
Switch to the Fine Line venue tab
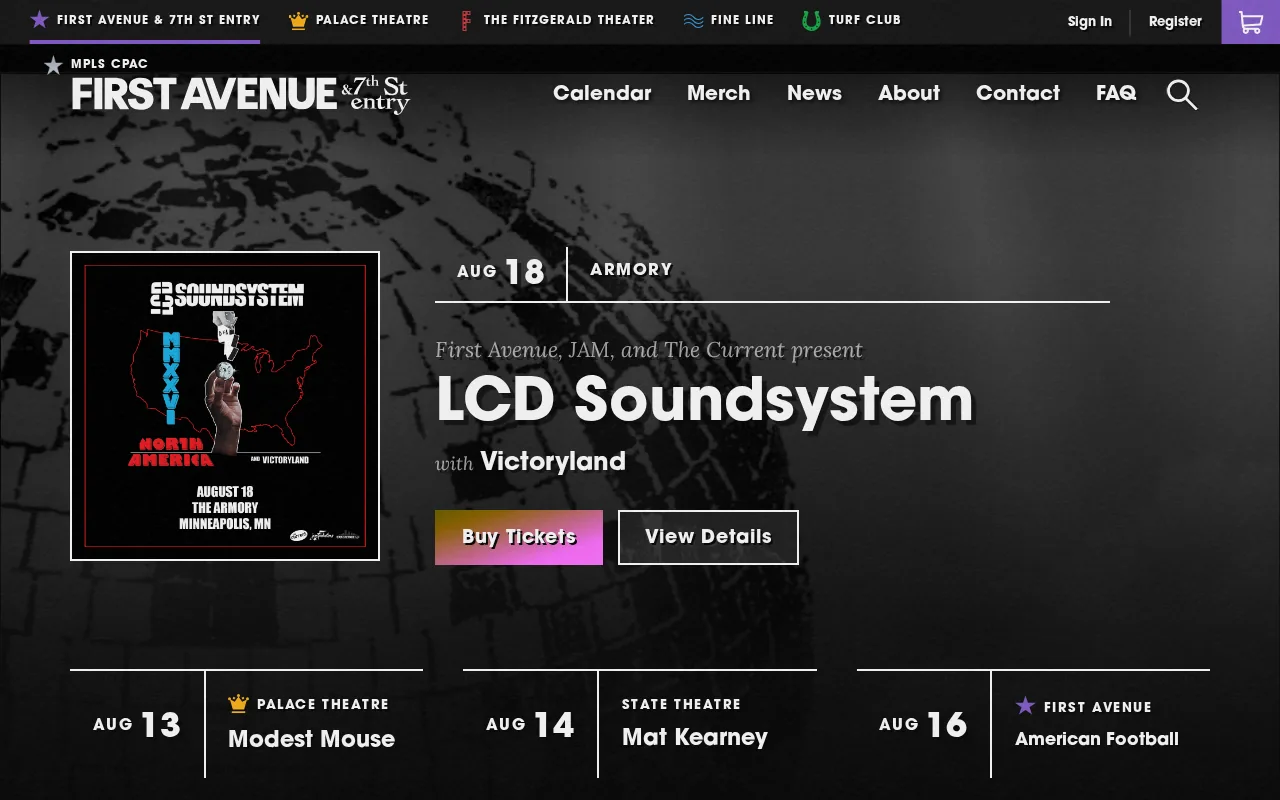point(728,20)
